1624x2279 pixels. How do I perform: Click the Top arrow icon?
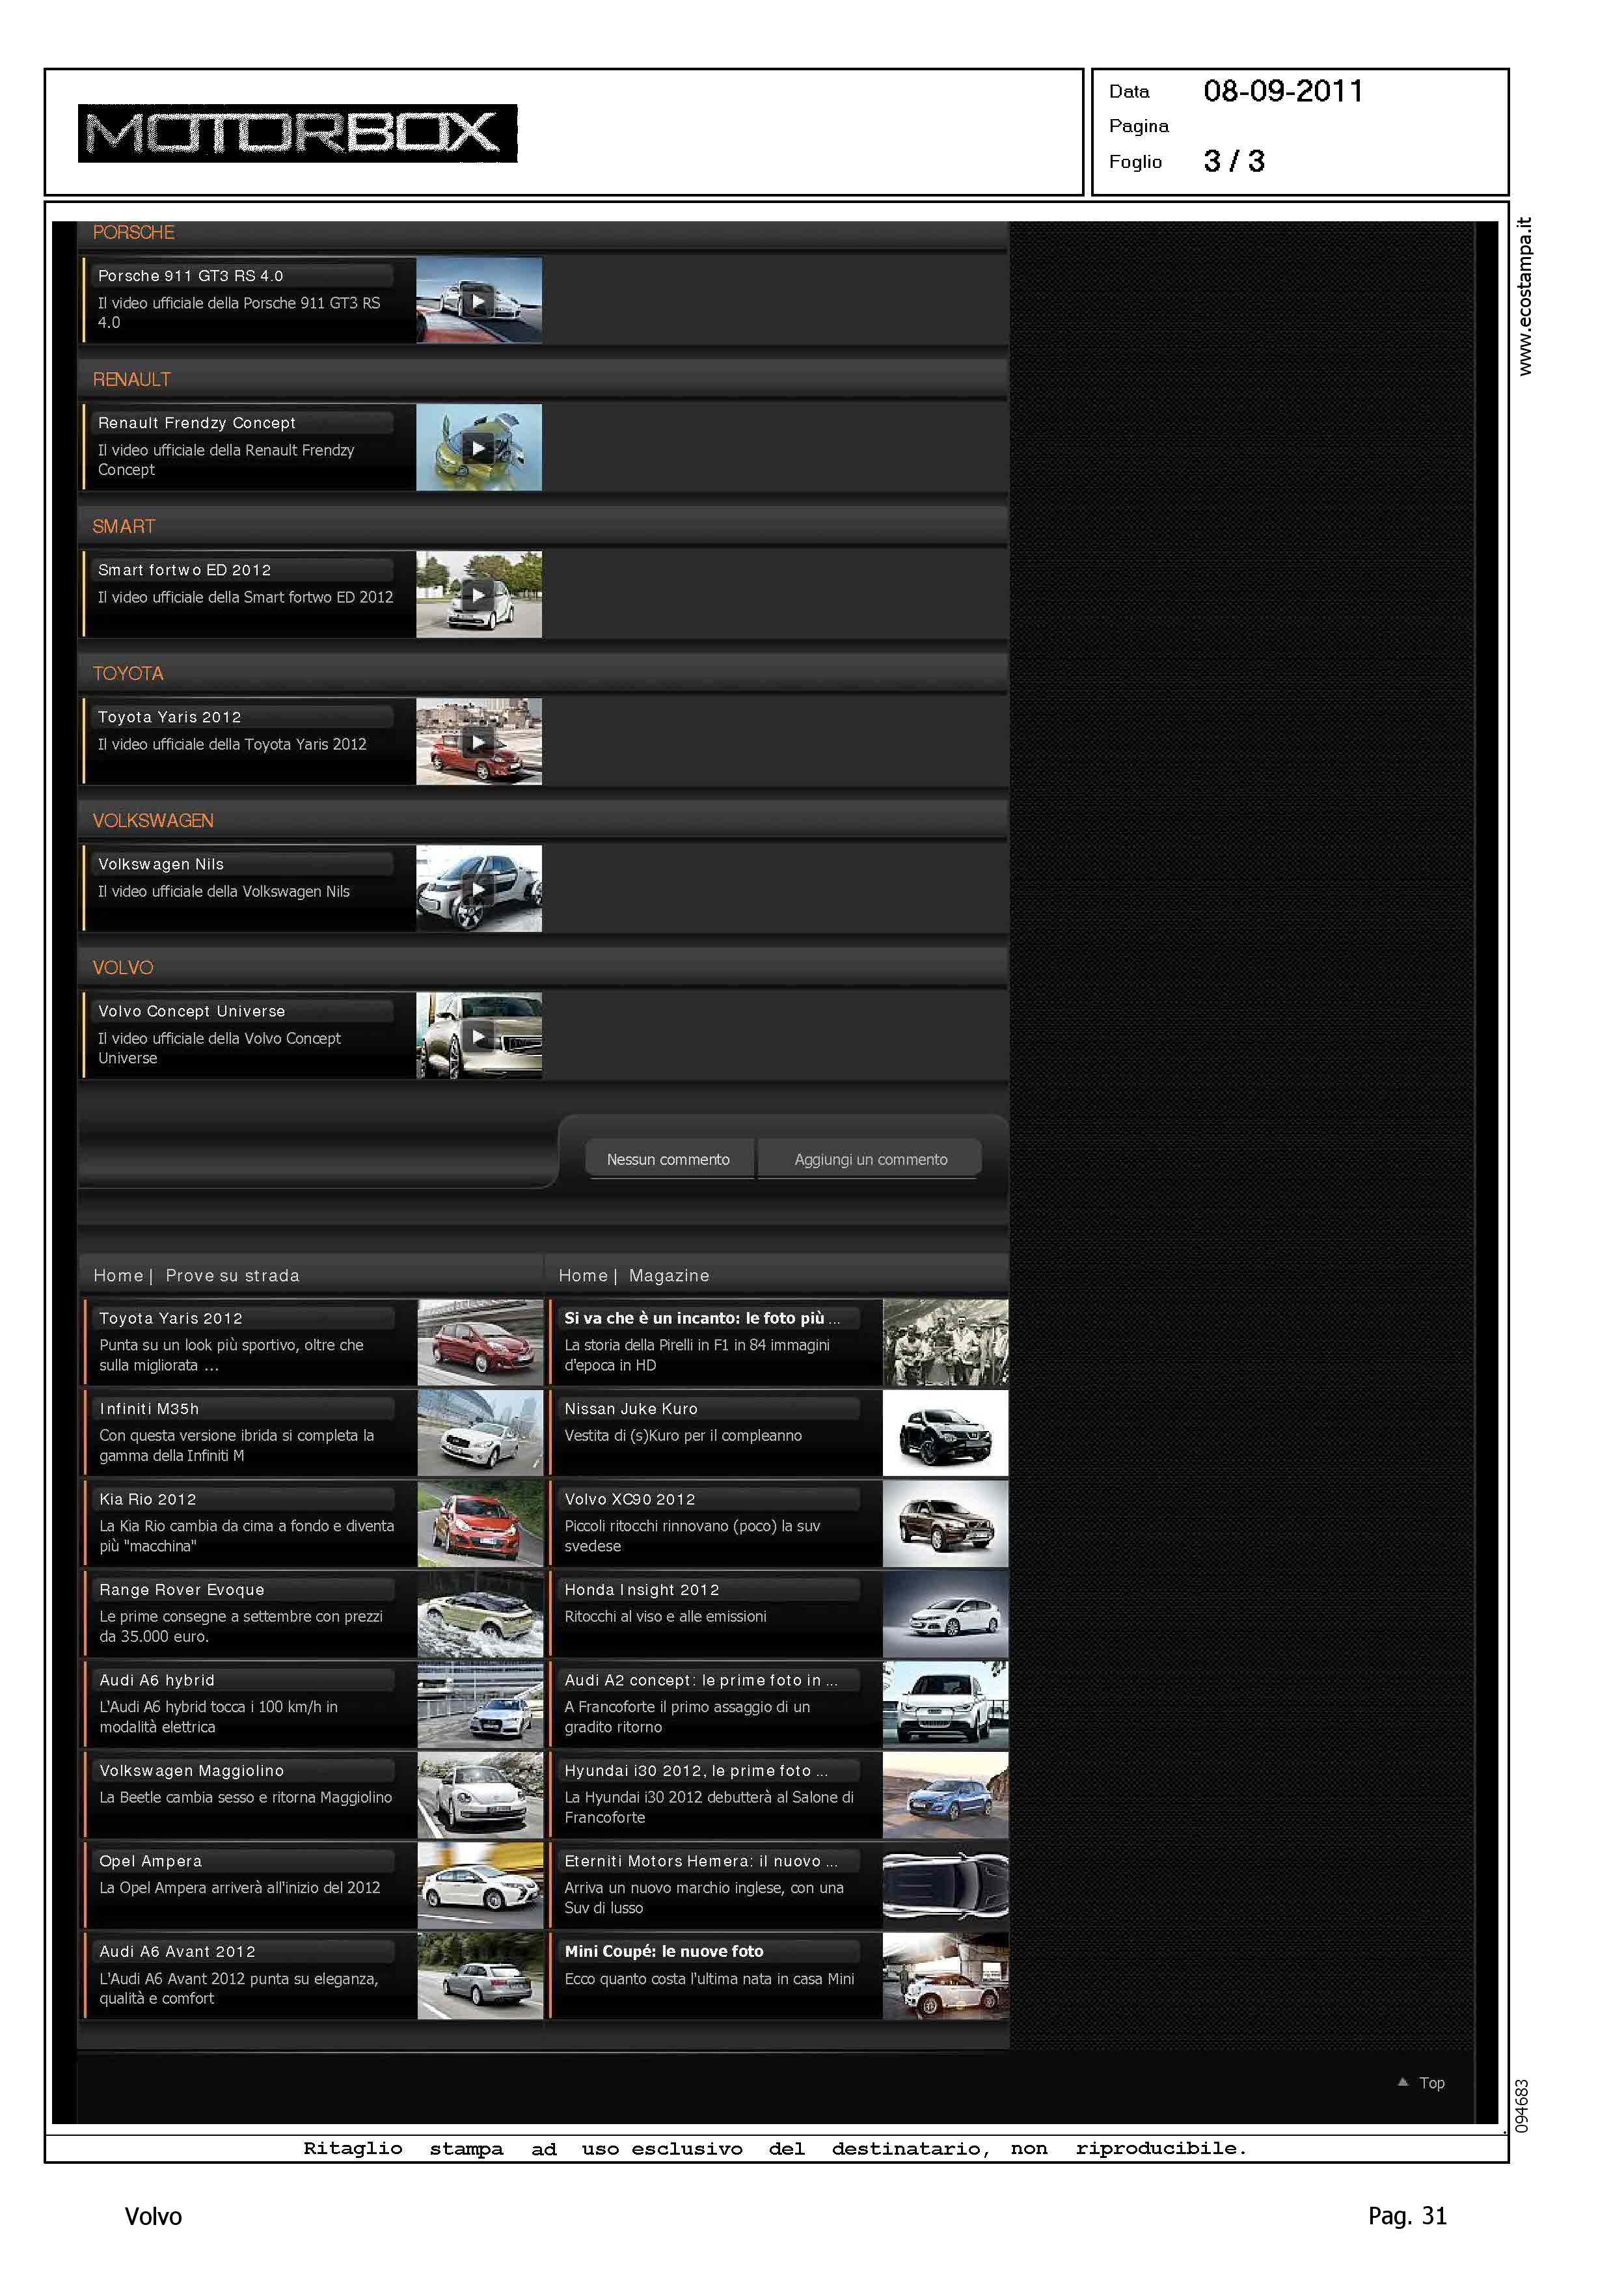[1402, 2082]
